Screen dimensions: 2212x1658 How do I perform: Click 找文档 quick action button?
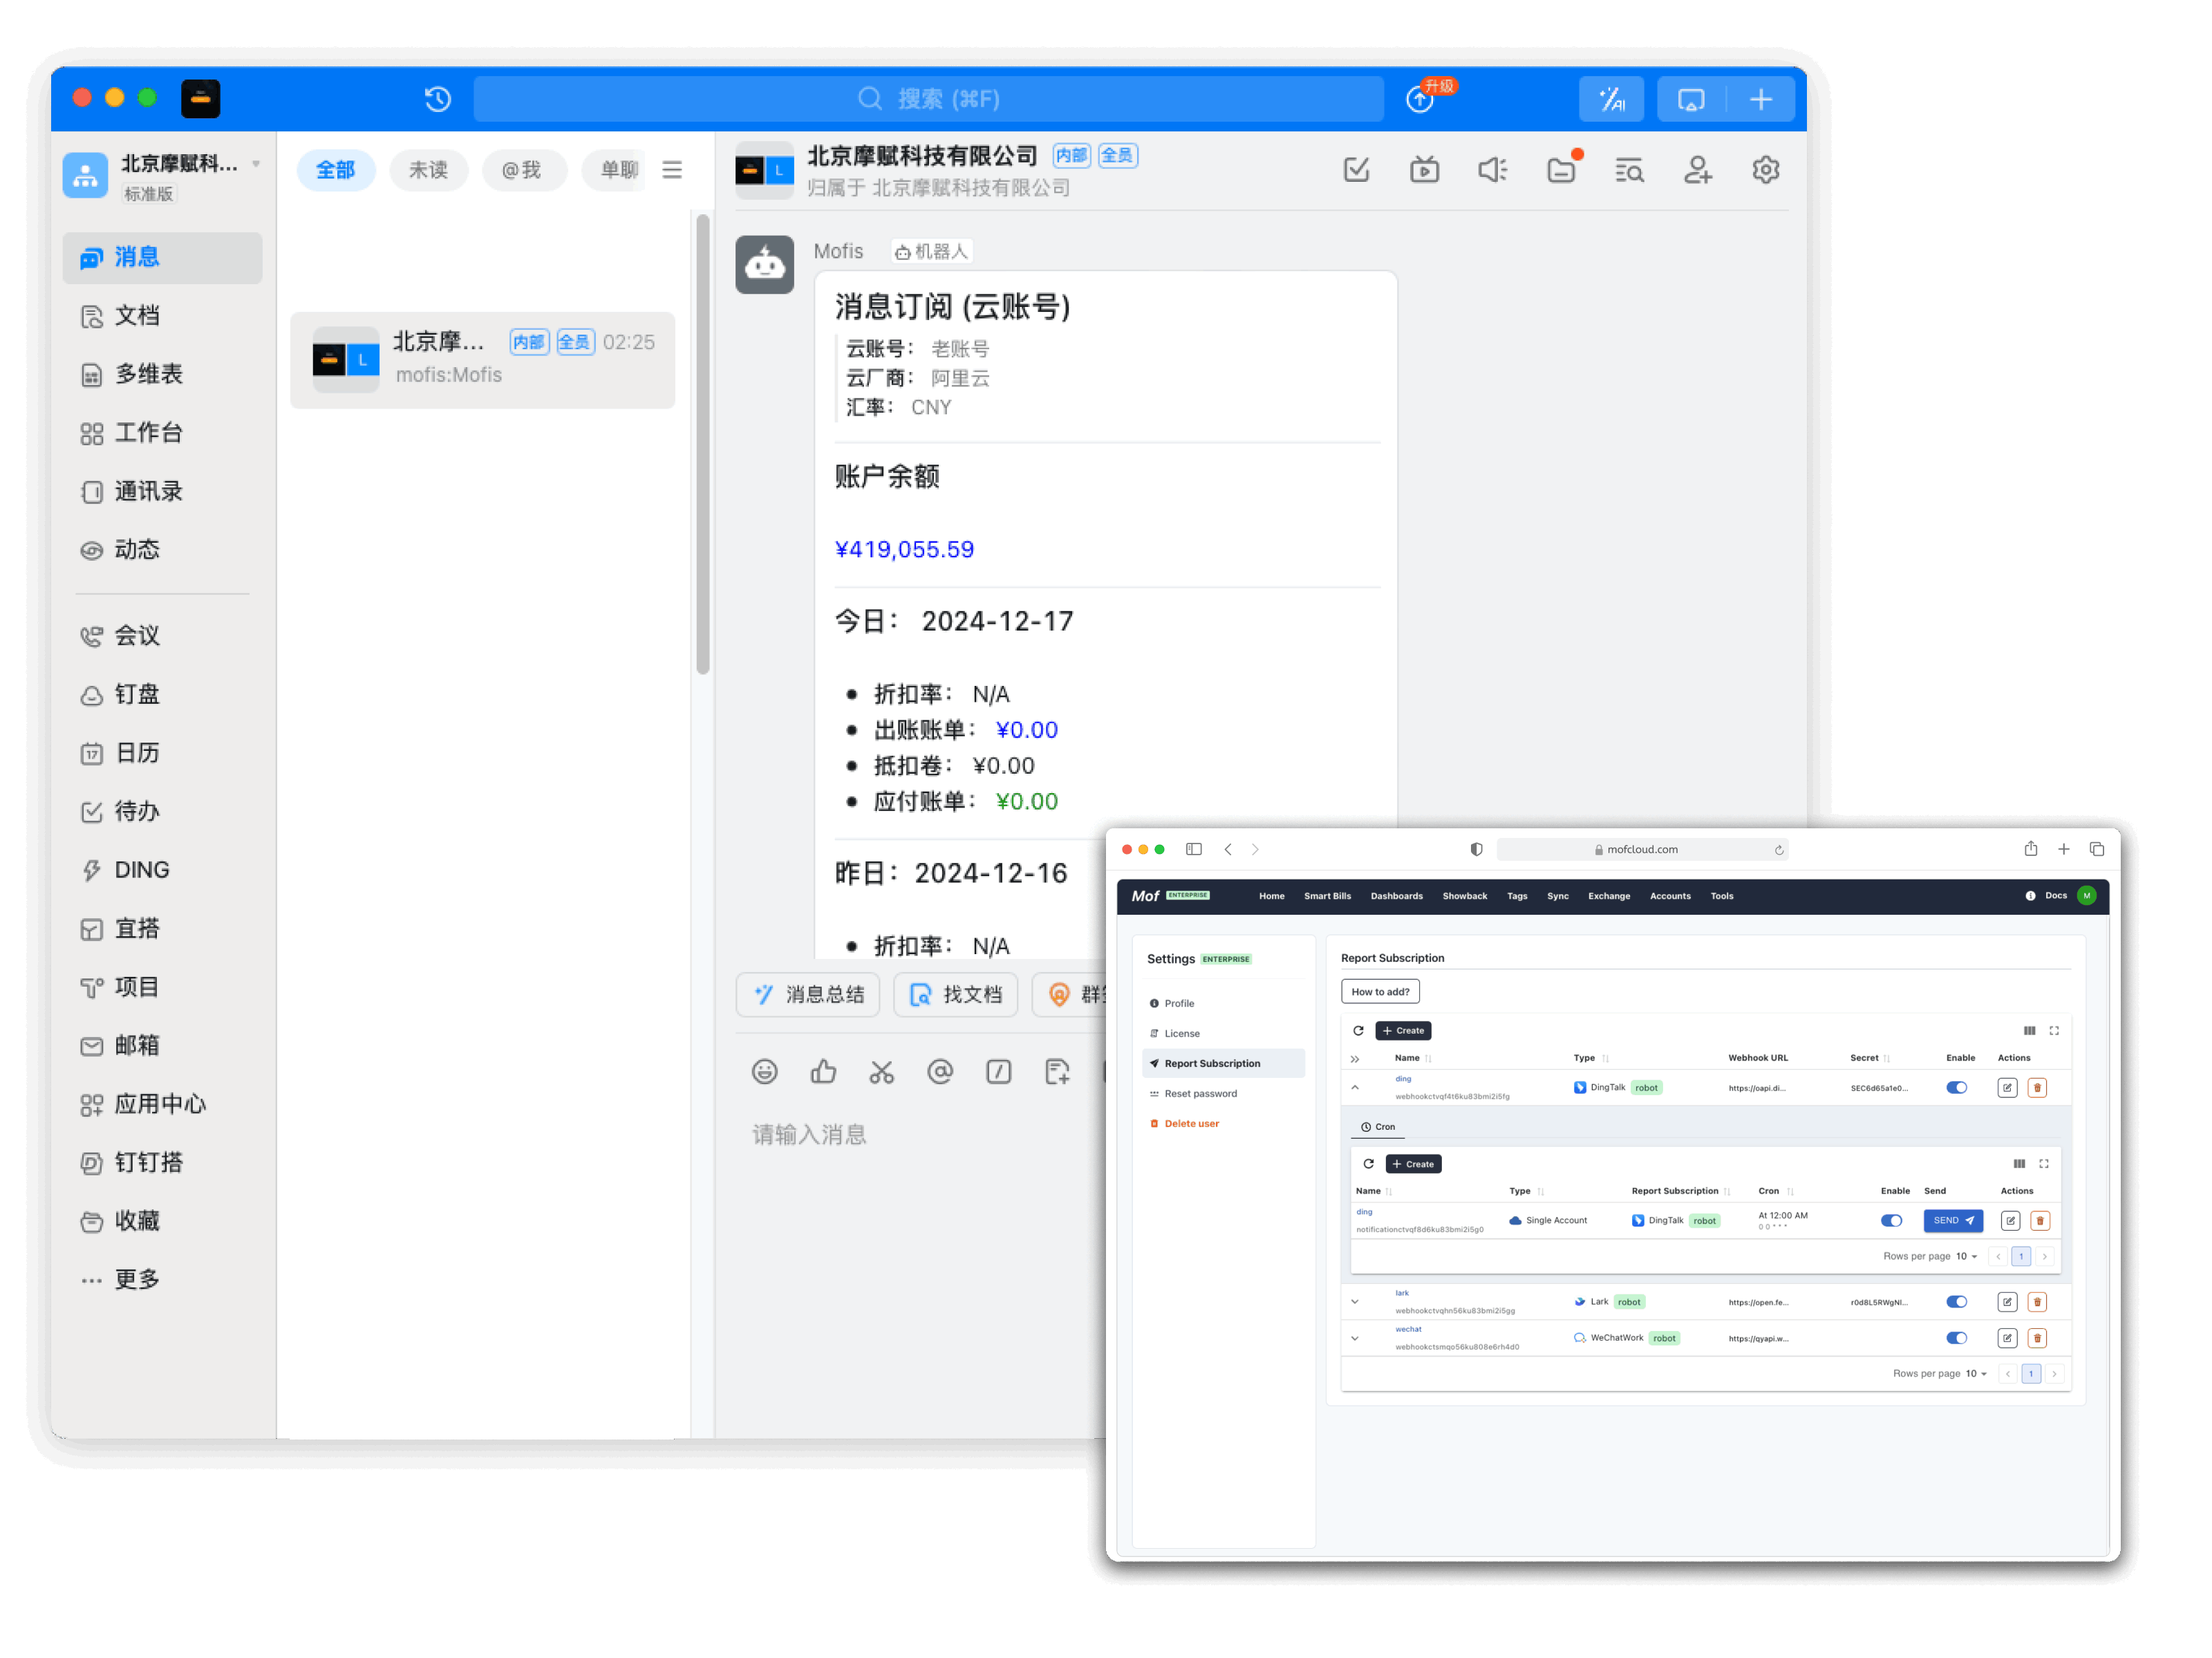(x=955, y=994)
